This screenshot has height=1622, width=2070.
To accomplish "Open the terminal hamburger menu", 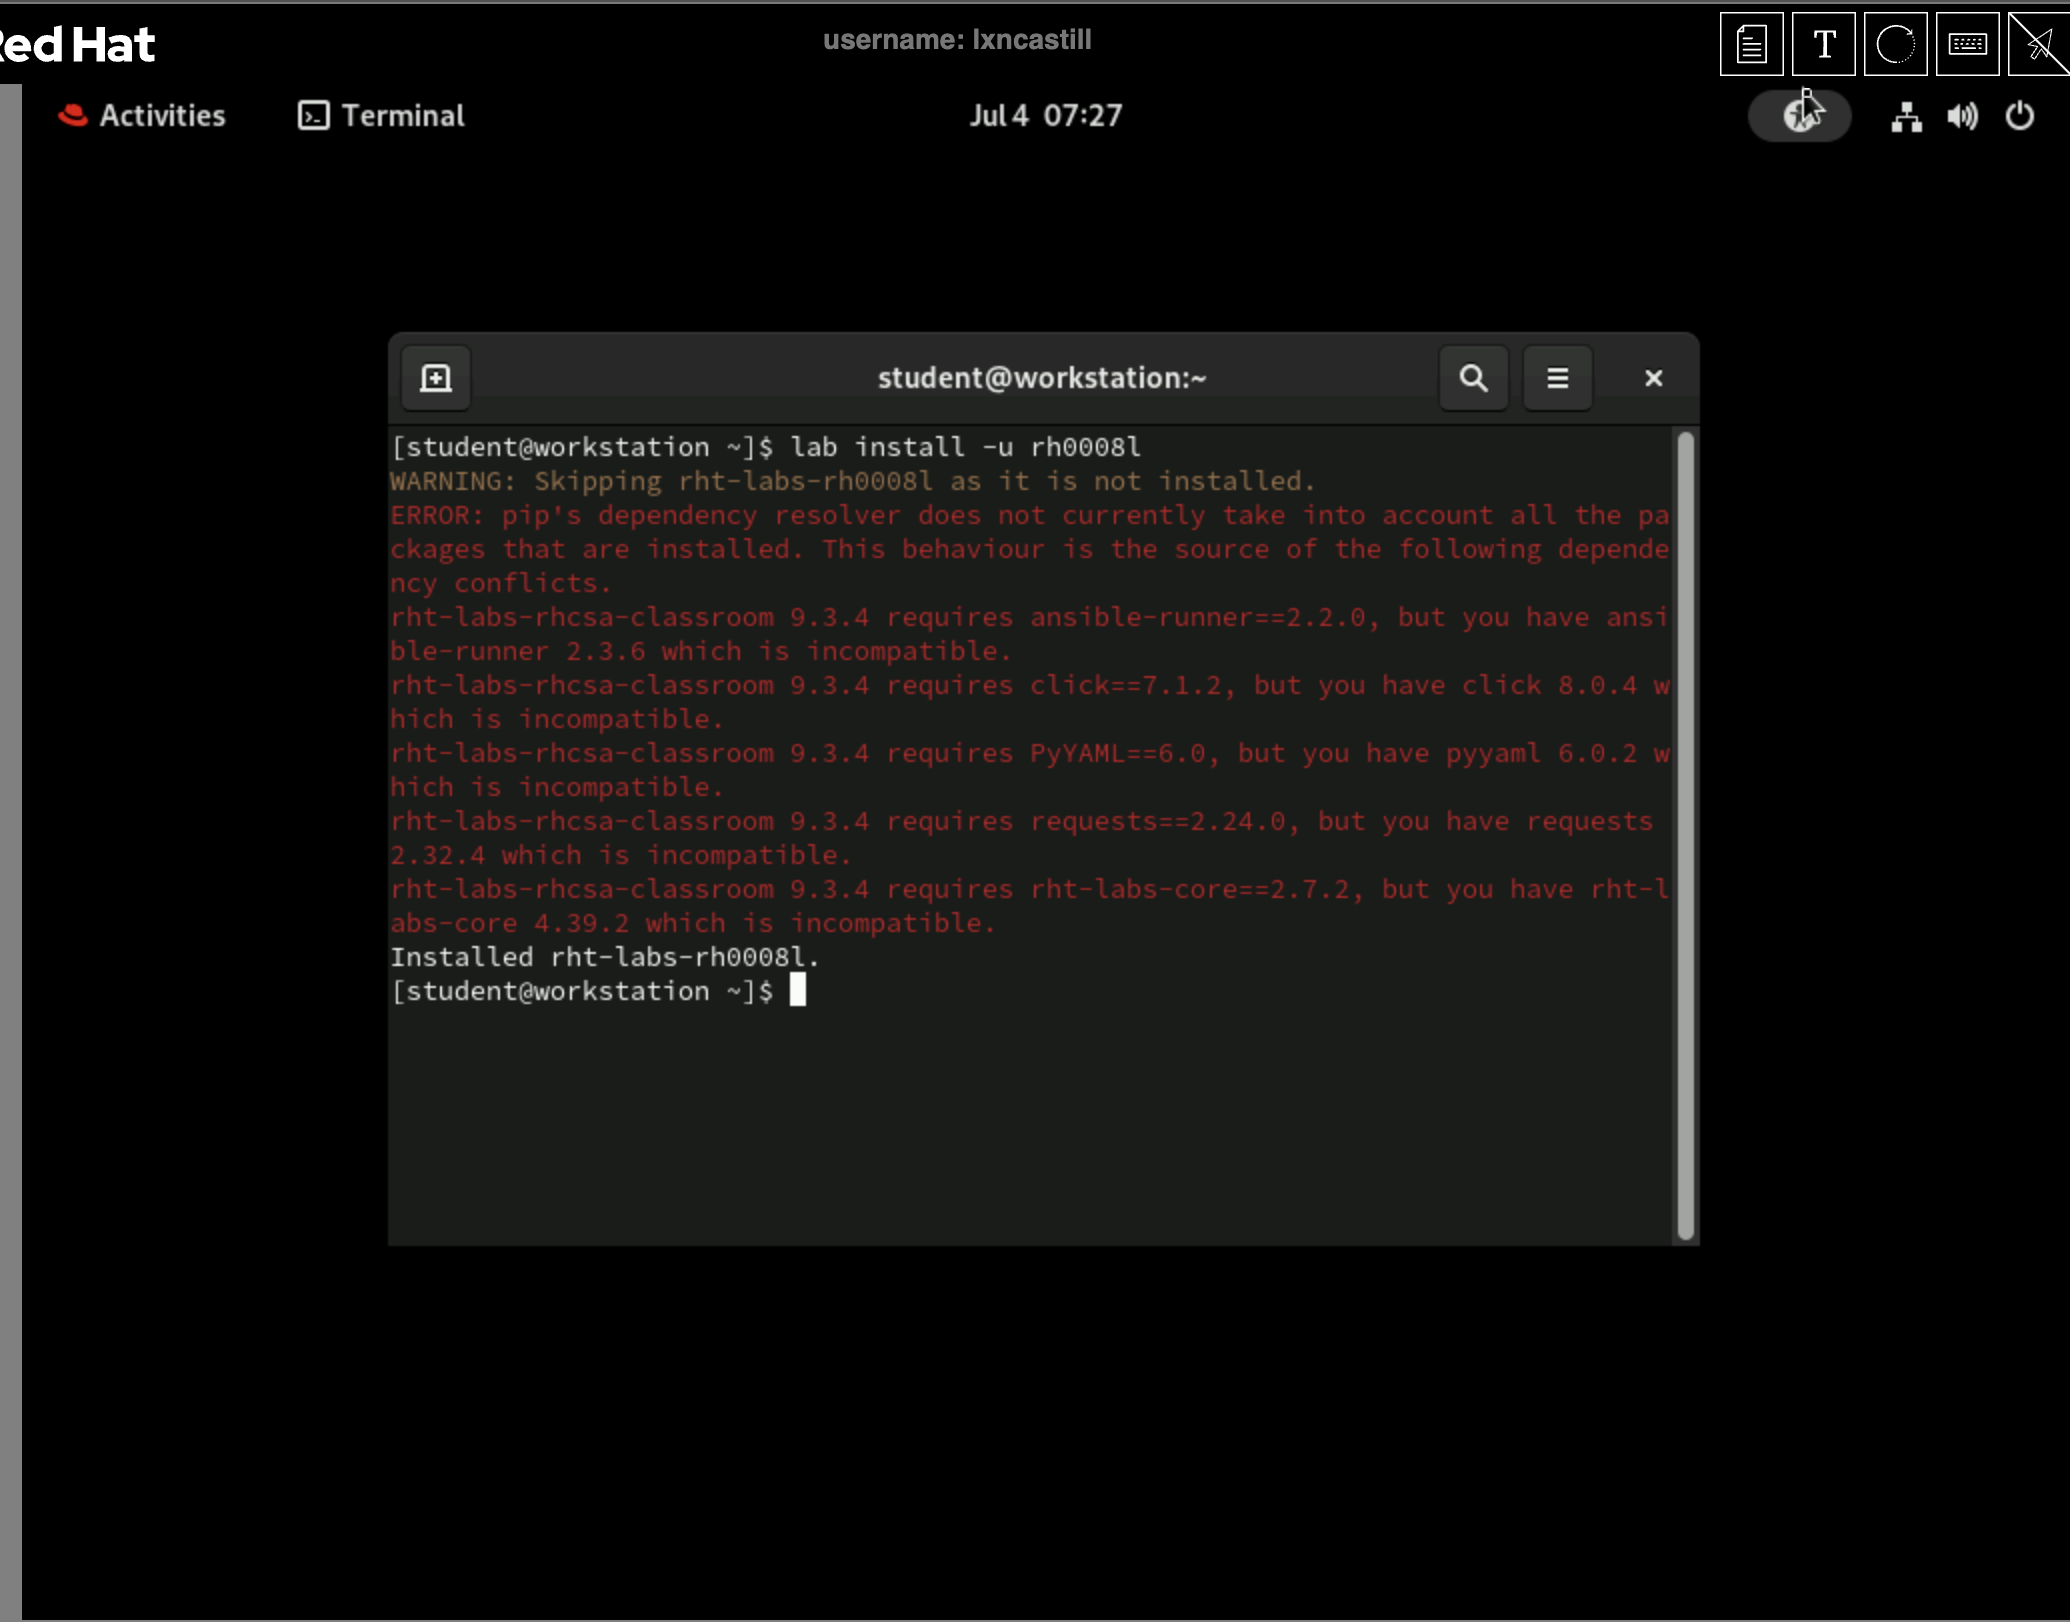I will point(1557,378).
